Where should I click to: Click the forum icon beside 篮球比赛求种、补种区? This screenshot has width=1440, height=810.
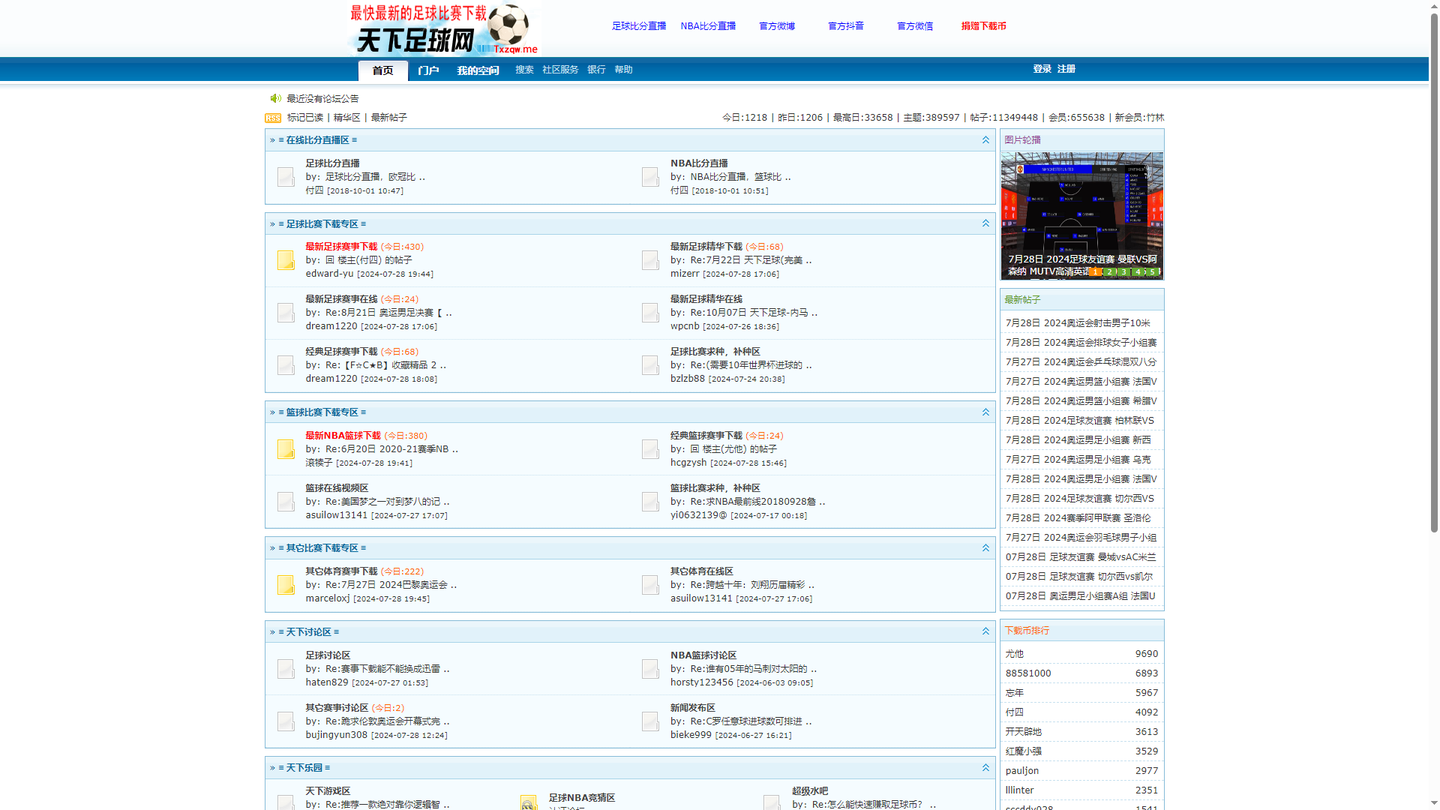coord(651,502)
